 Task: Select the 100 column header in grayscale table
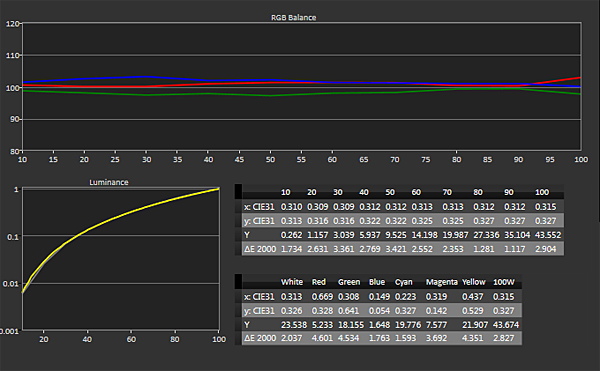tap(542, 192)
